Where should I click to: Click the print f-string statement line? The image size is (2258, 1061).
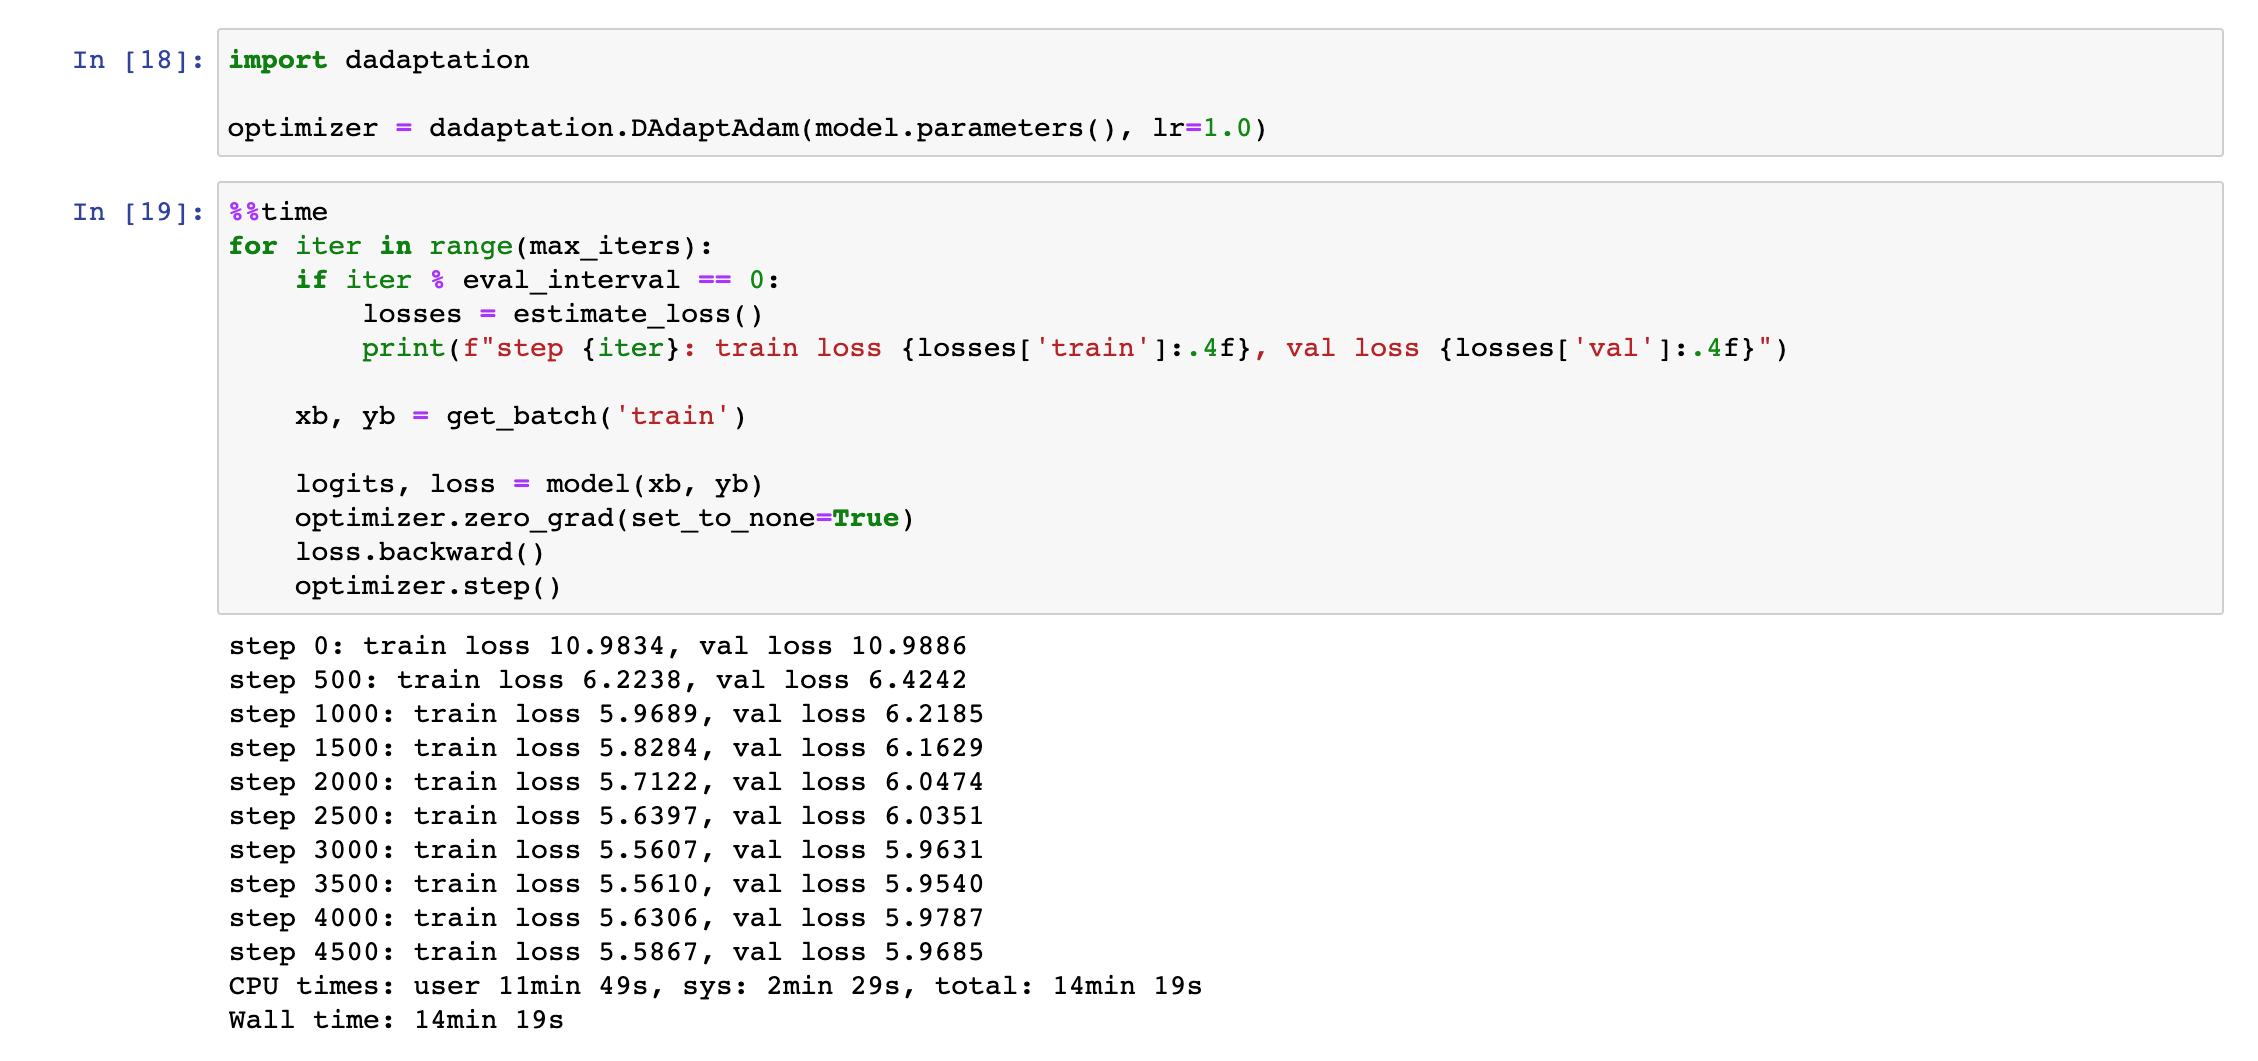point(1075,348)
